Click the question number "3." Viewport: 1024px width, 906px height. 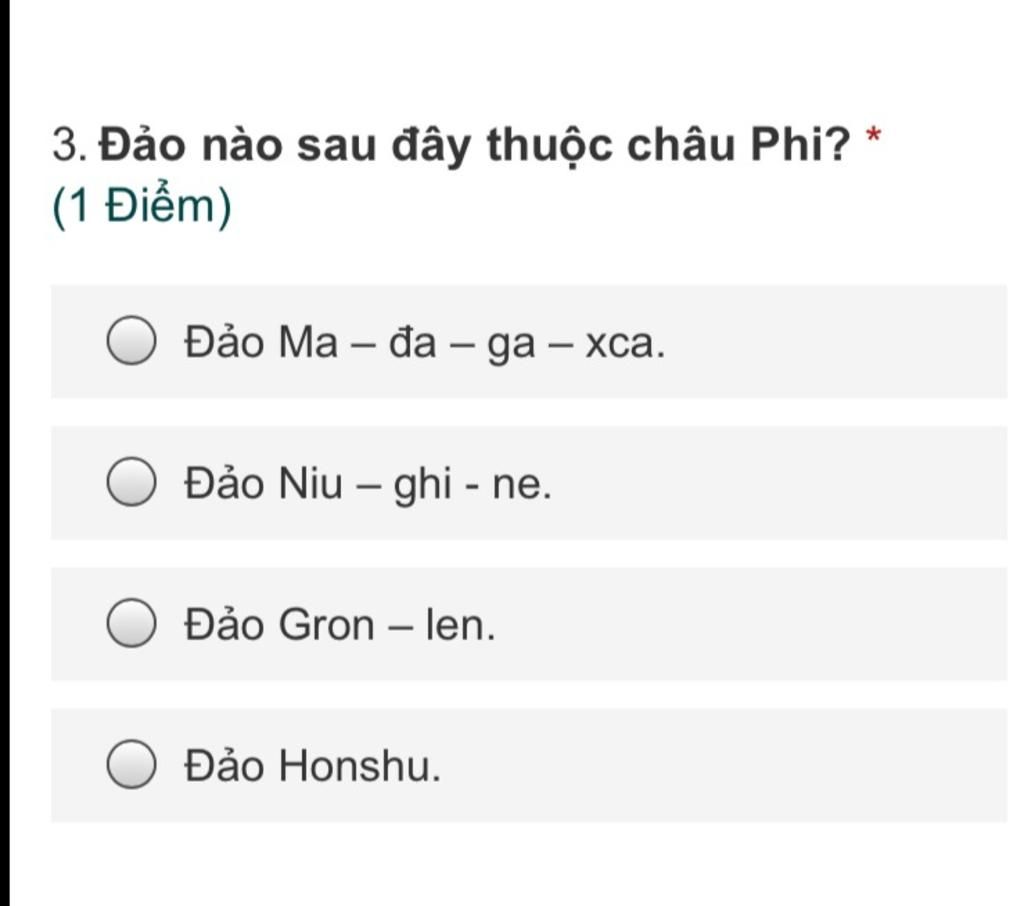pos(69,145)
